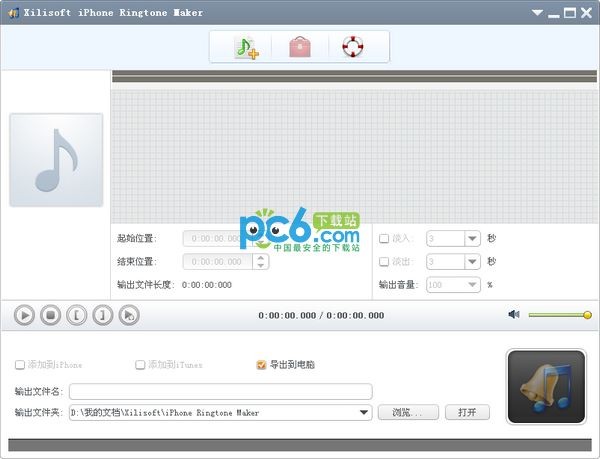Increase end position with up arrow
This screenshot has width=600, height=459.
261,258
